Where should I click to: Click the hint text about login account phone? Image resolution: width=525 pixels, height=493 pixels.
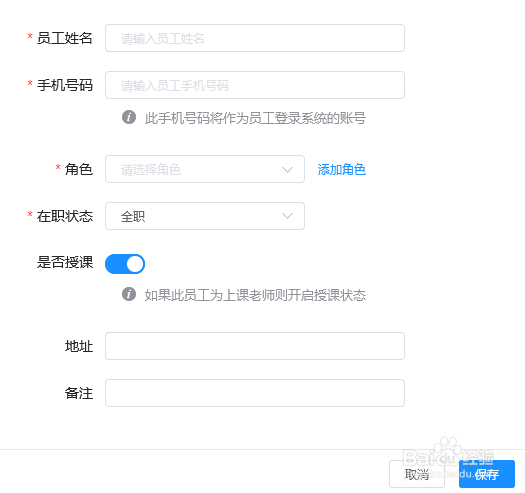pyautogui.click(x=255, y=118)
